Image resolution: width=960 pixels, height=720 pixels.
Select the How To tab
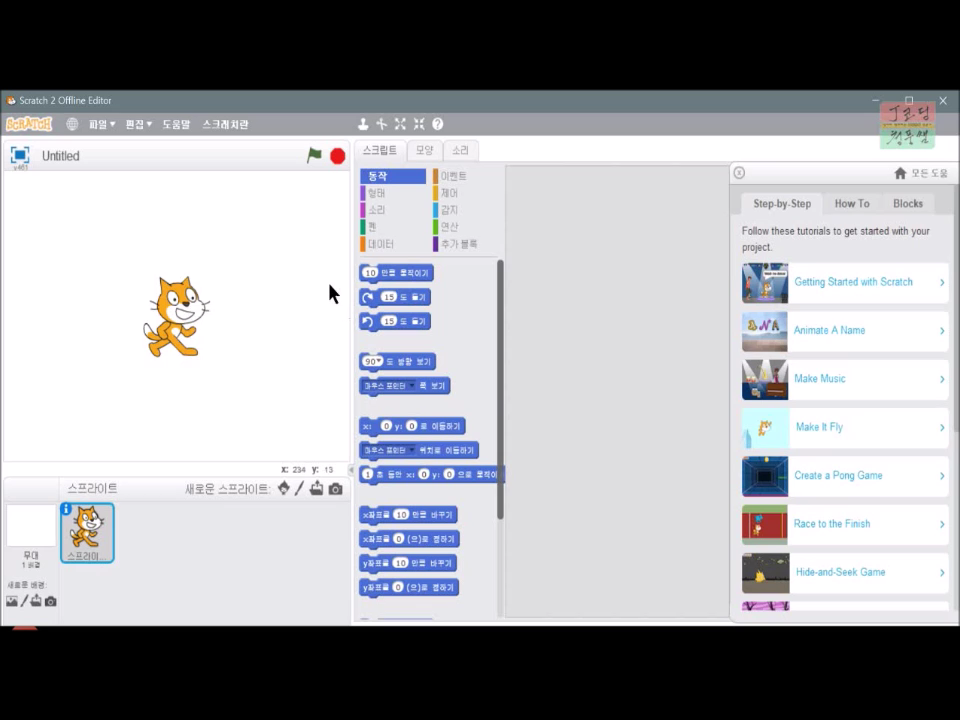pos(852,203)
